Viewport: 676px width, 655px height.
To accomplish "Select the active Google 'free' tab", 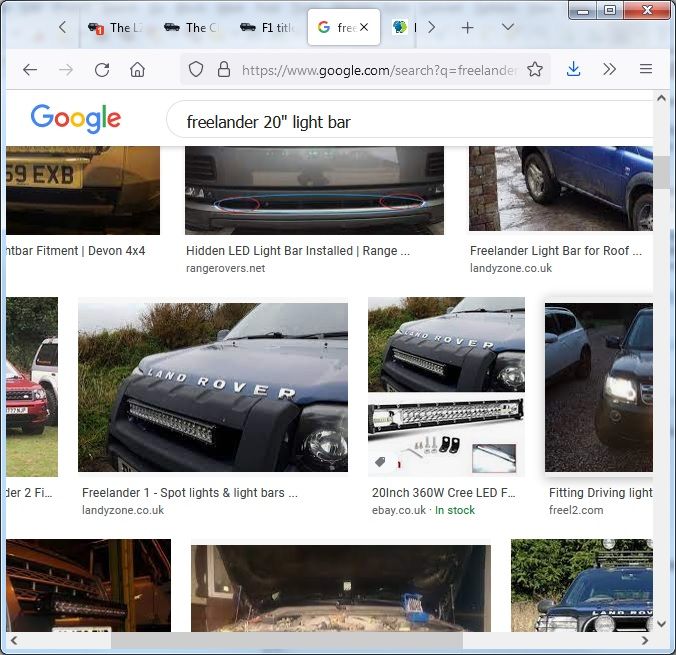I will [344, 27].
